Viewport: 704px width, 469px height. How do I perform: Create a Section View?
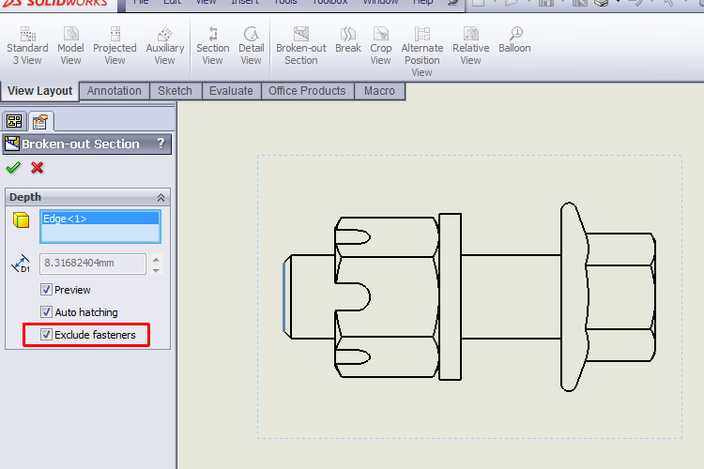tap(212, 46)
